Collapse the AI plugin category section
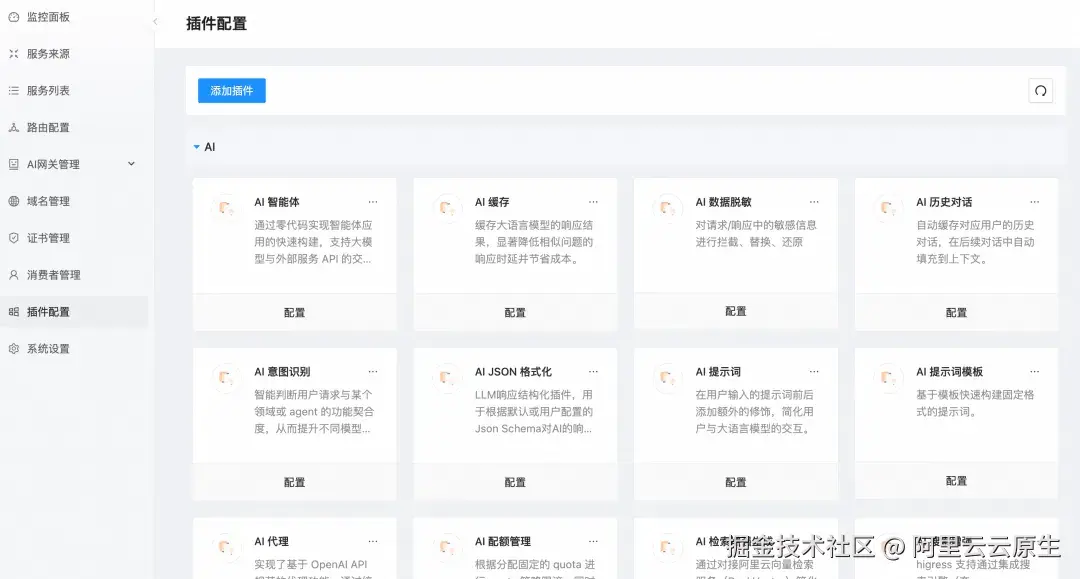Screen dimensions: 1080x579 [x=196, y=146]
